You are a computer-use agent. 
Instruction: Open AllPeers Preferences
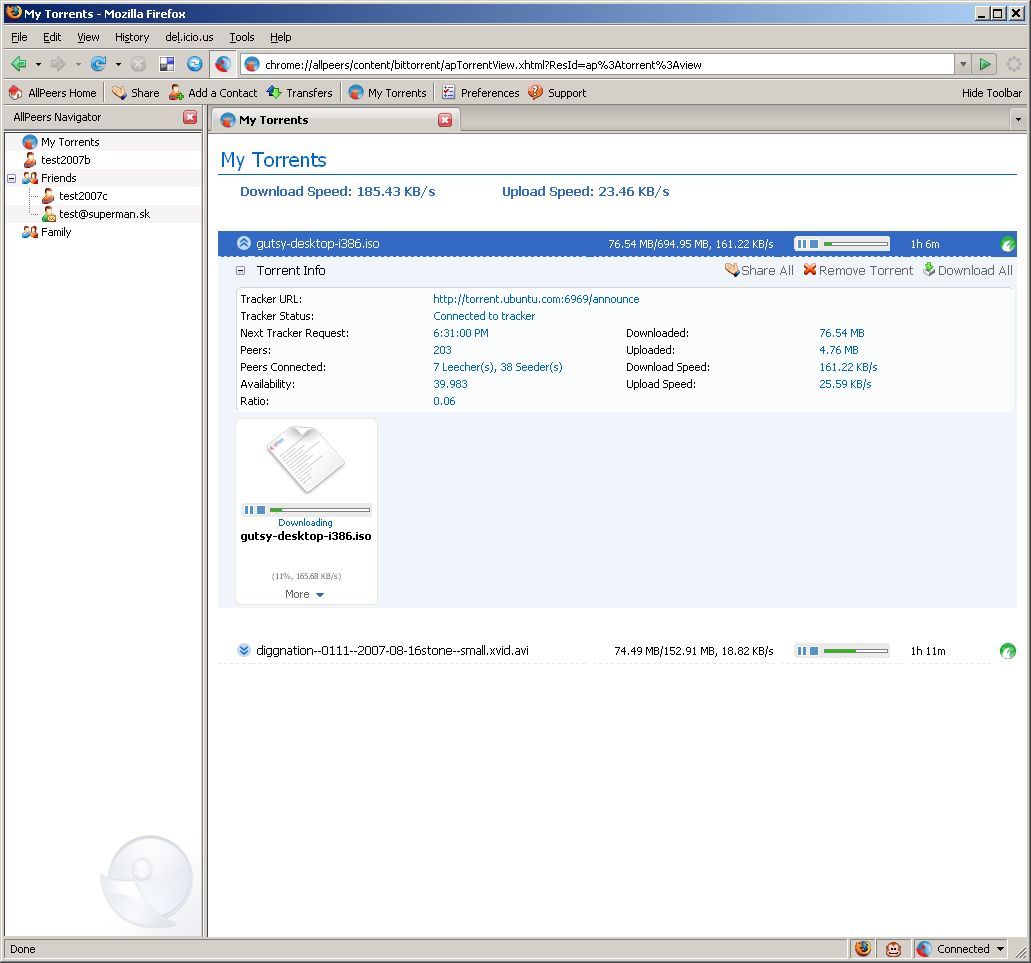click(x=481, y=93)
